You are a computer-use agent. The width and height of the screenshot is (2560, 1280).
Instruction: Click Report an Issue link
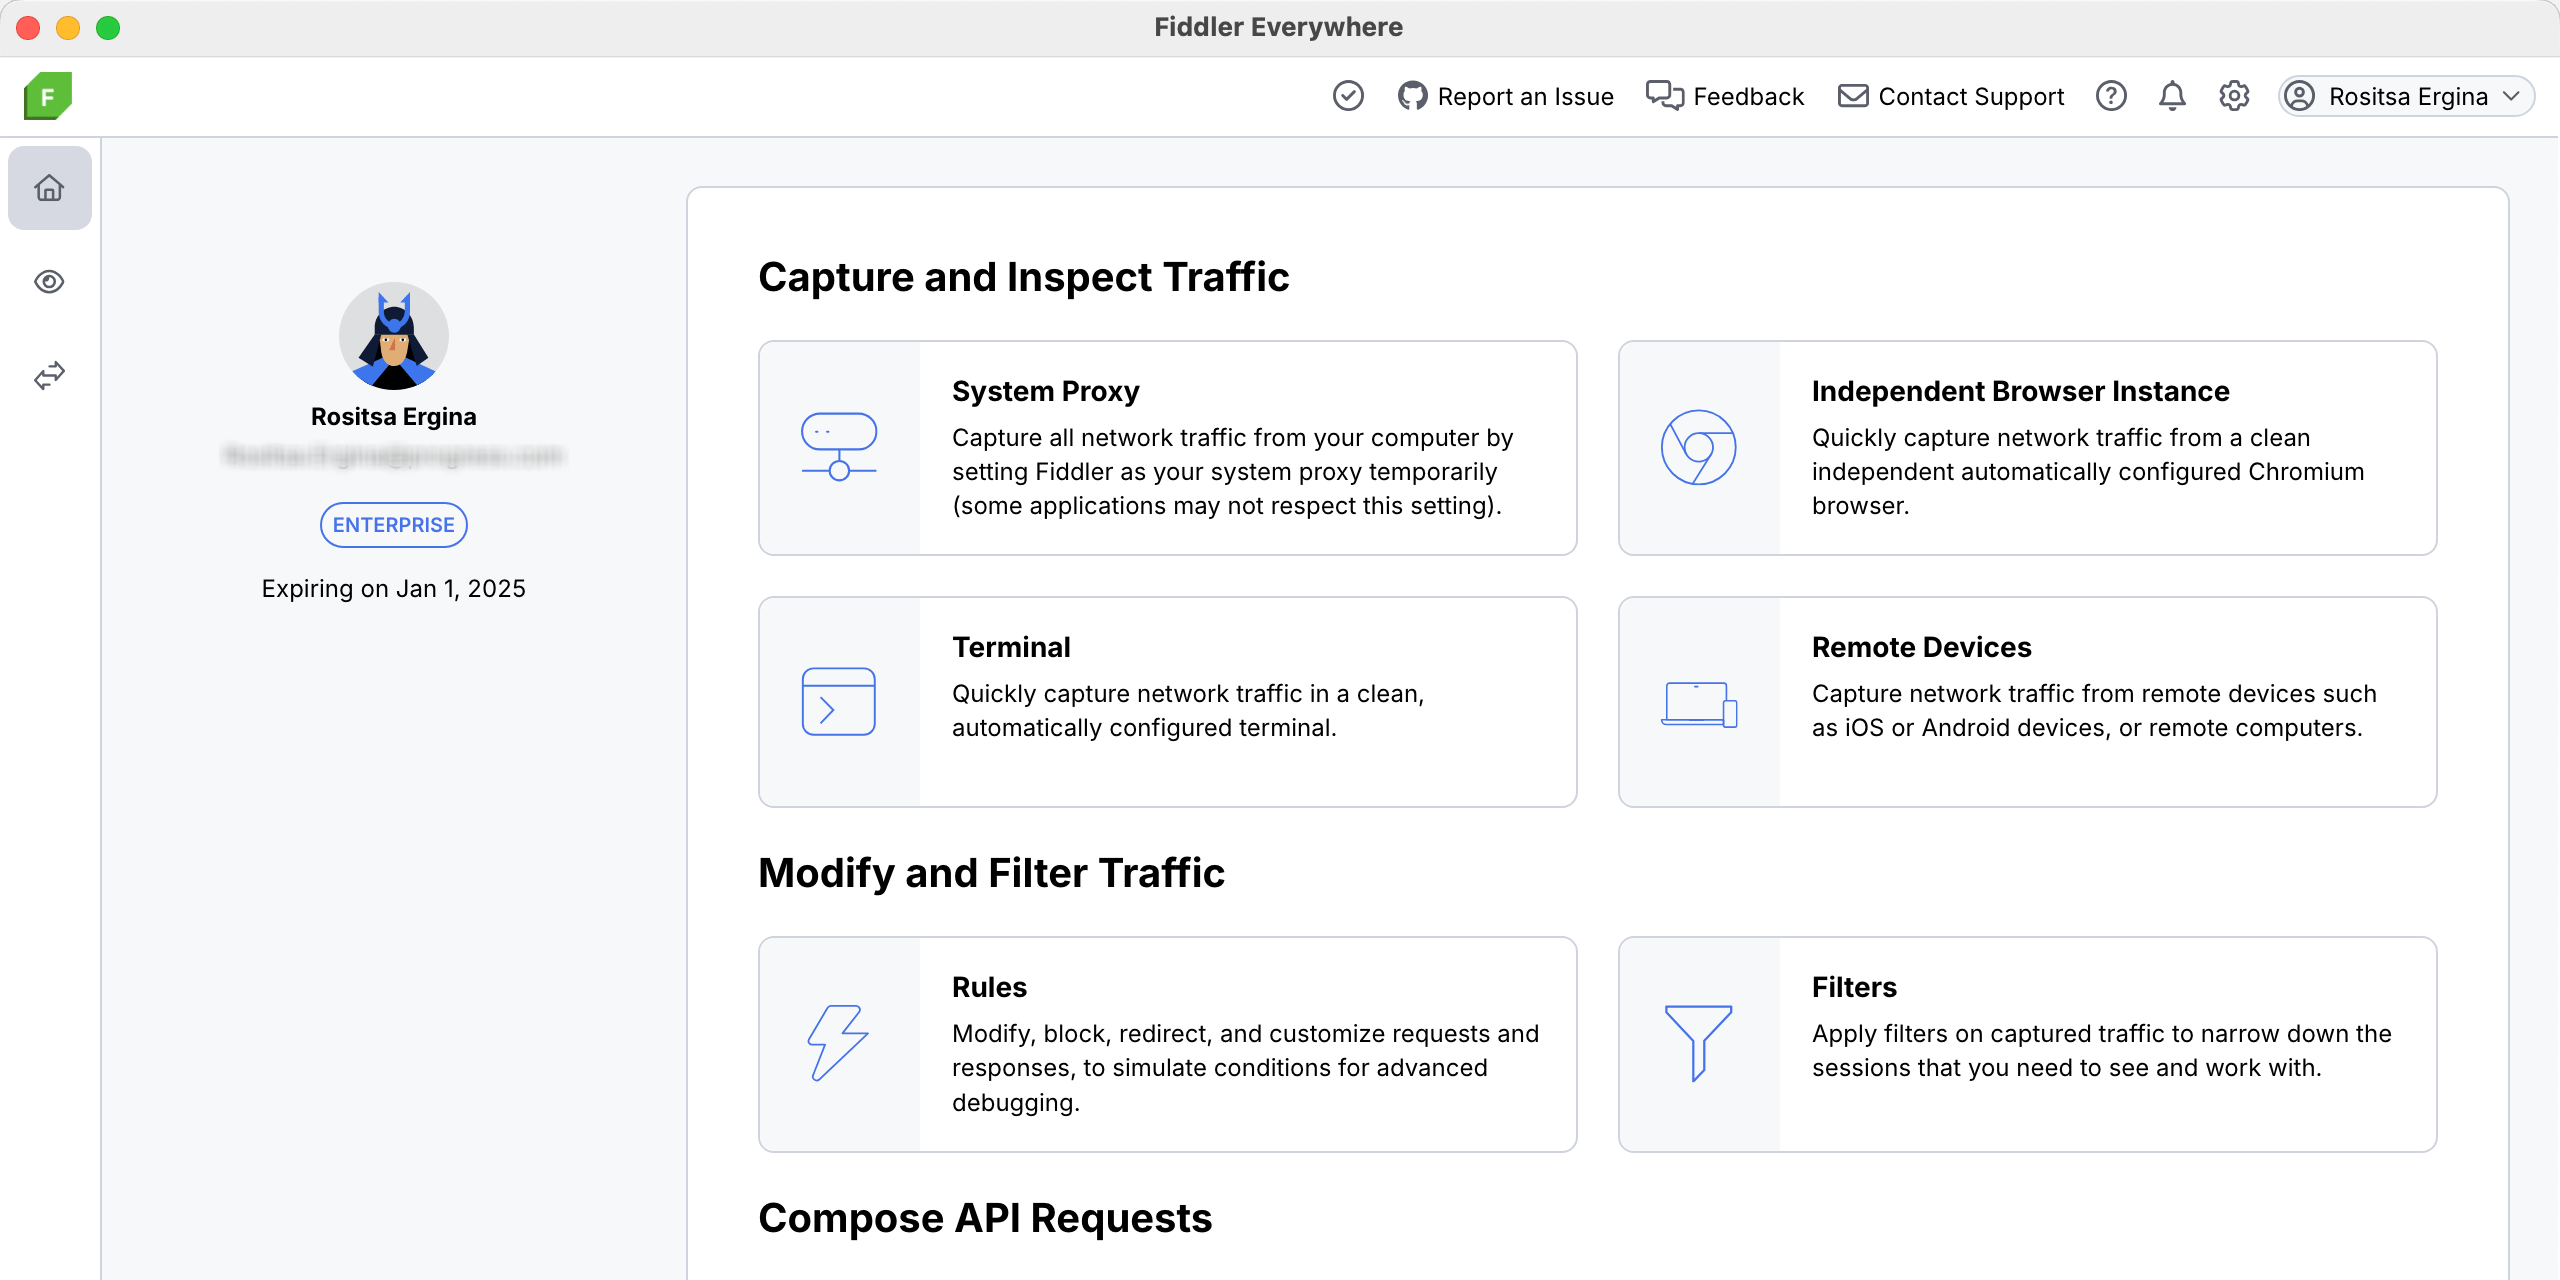[x=1506, y=96]
